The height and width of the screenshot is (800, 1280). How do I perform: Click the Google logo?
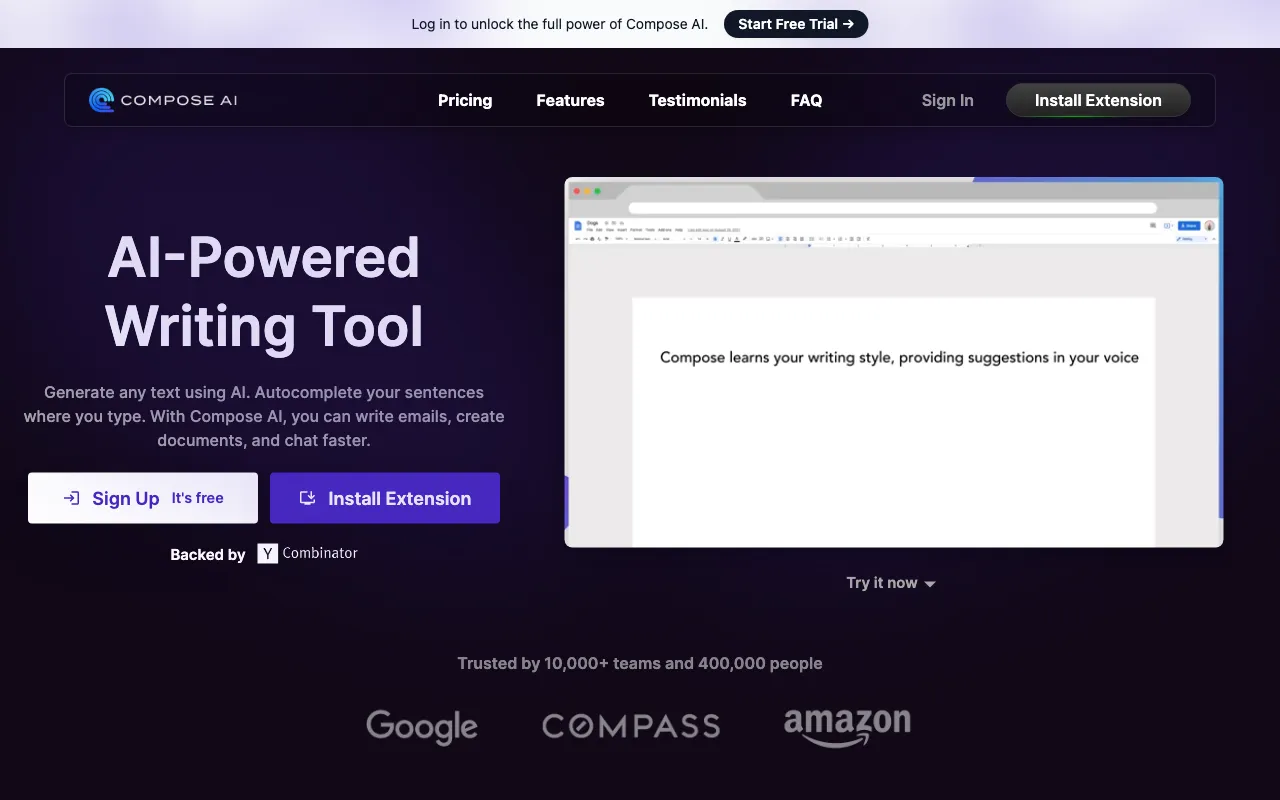pos(422,727)
